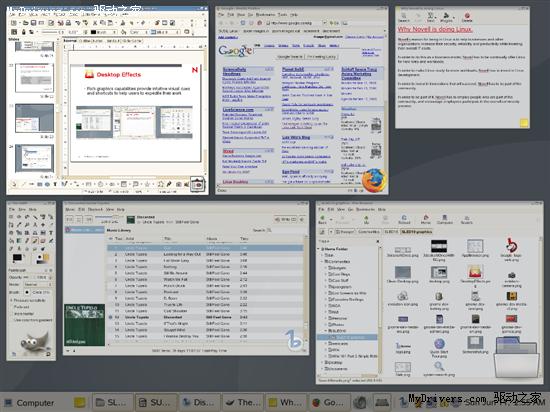Select the grey desktop slide thumbnail above slide 24
This screenshot has width=550, height=412.
tap(34, 118)
